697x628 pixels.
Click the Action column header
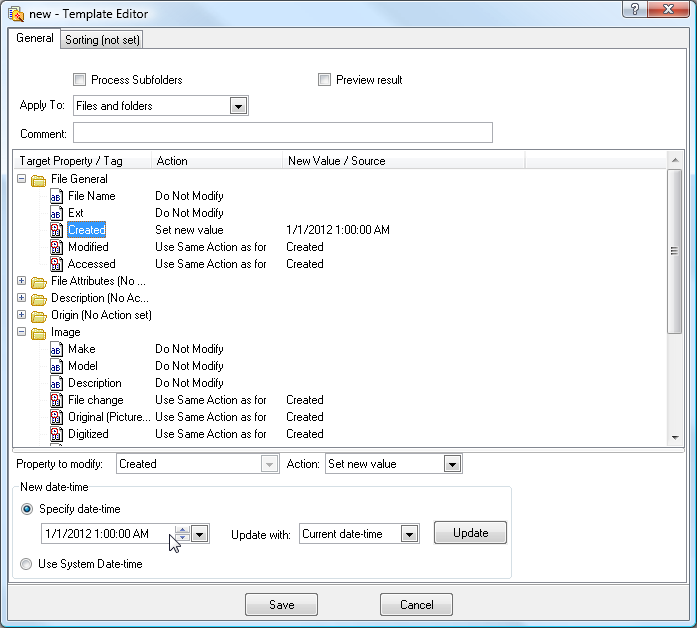217,161
